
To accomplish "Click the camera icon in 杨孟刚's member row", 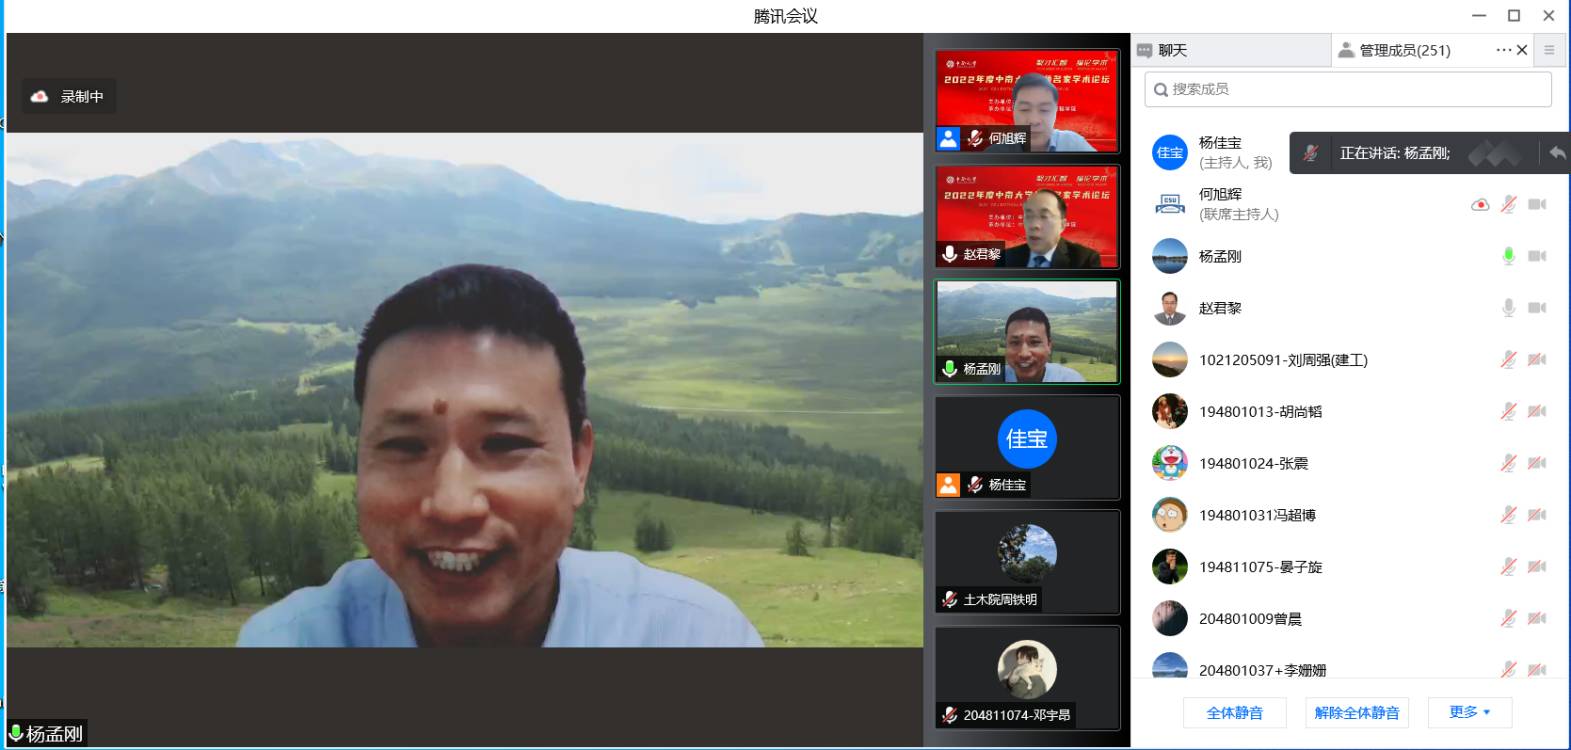I will [1537, 256].
